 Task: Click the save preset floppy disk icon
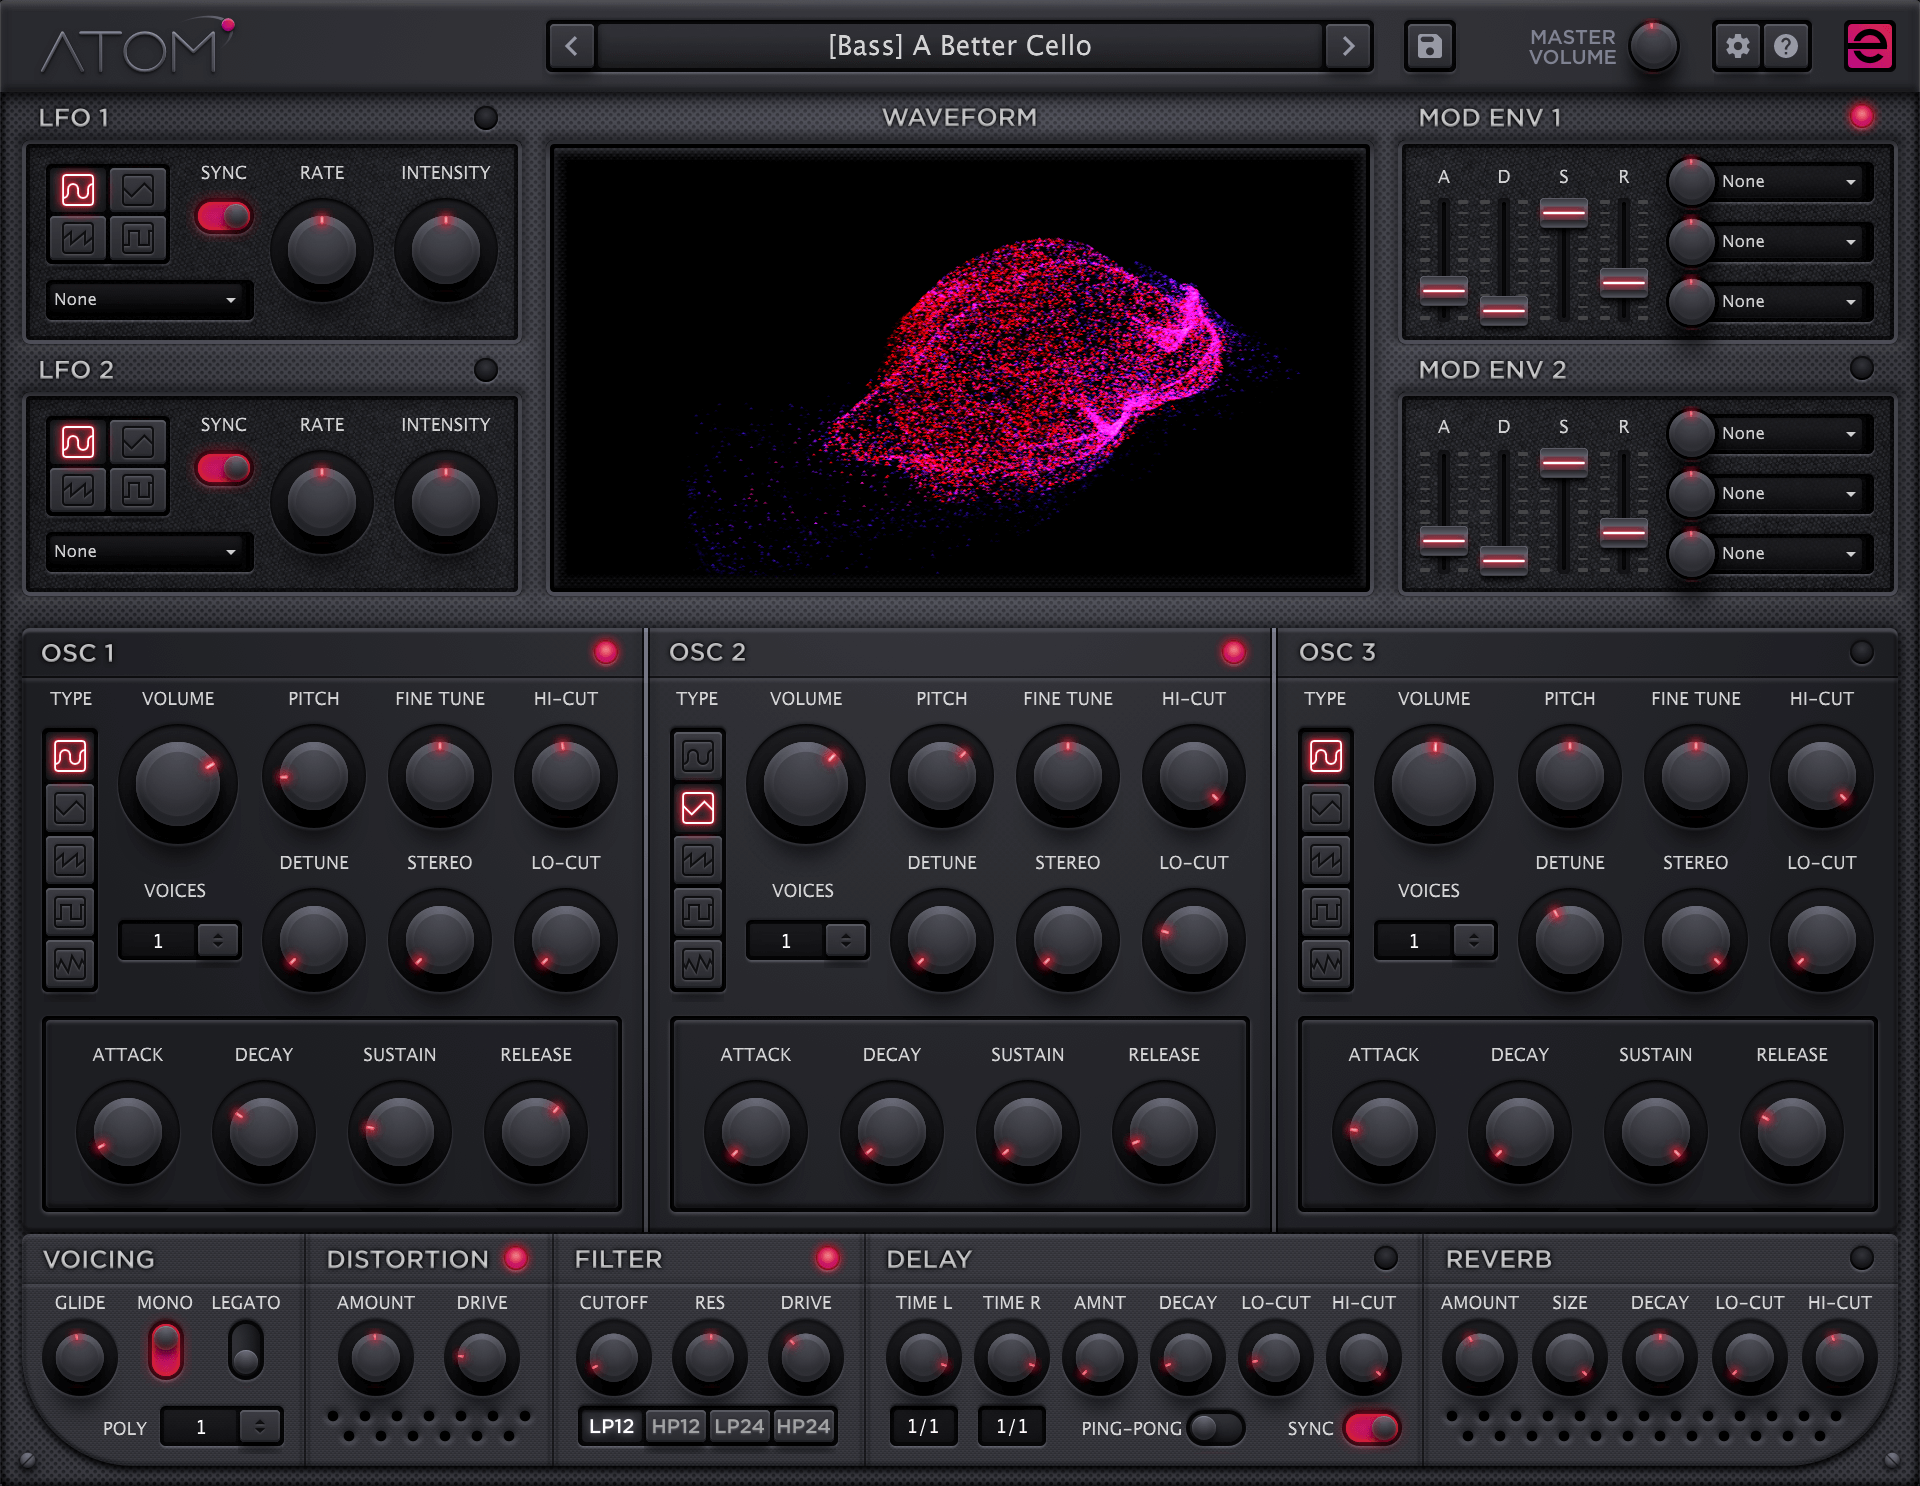(1429, 46)
